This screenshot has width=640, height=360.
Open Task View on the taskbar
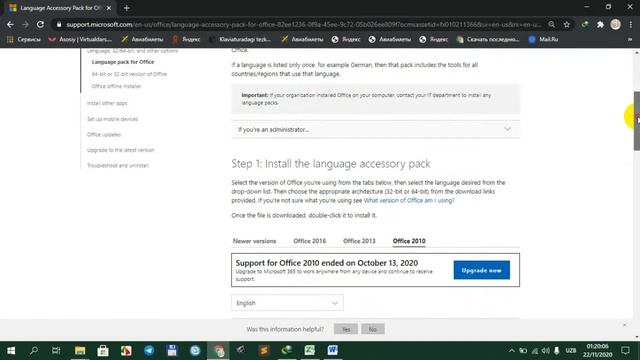56,350
